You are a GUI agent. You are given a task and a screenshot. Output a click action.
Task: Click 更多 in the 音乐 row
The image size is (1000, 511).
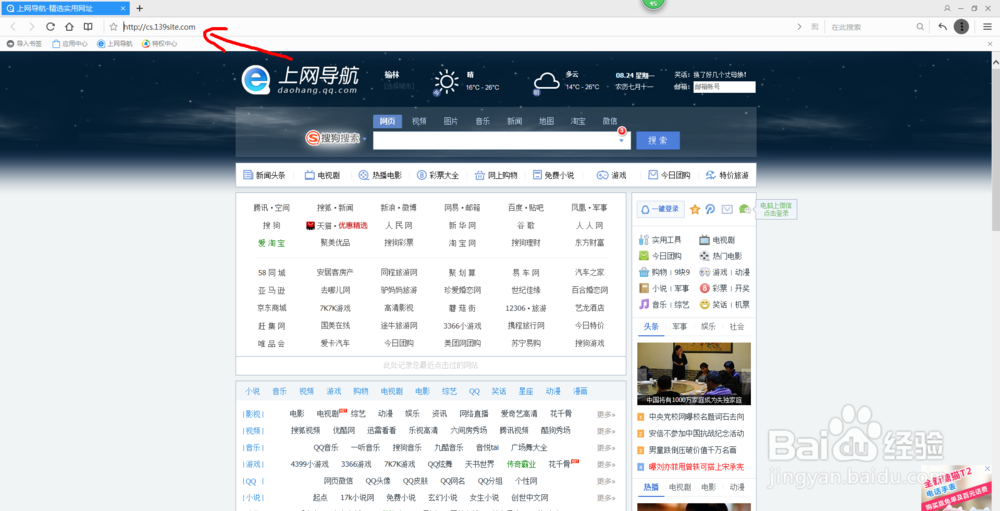[x=606, y=447]
